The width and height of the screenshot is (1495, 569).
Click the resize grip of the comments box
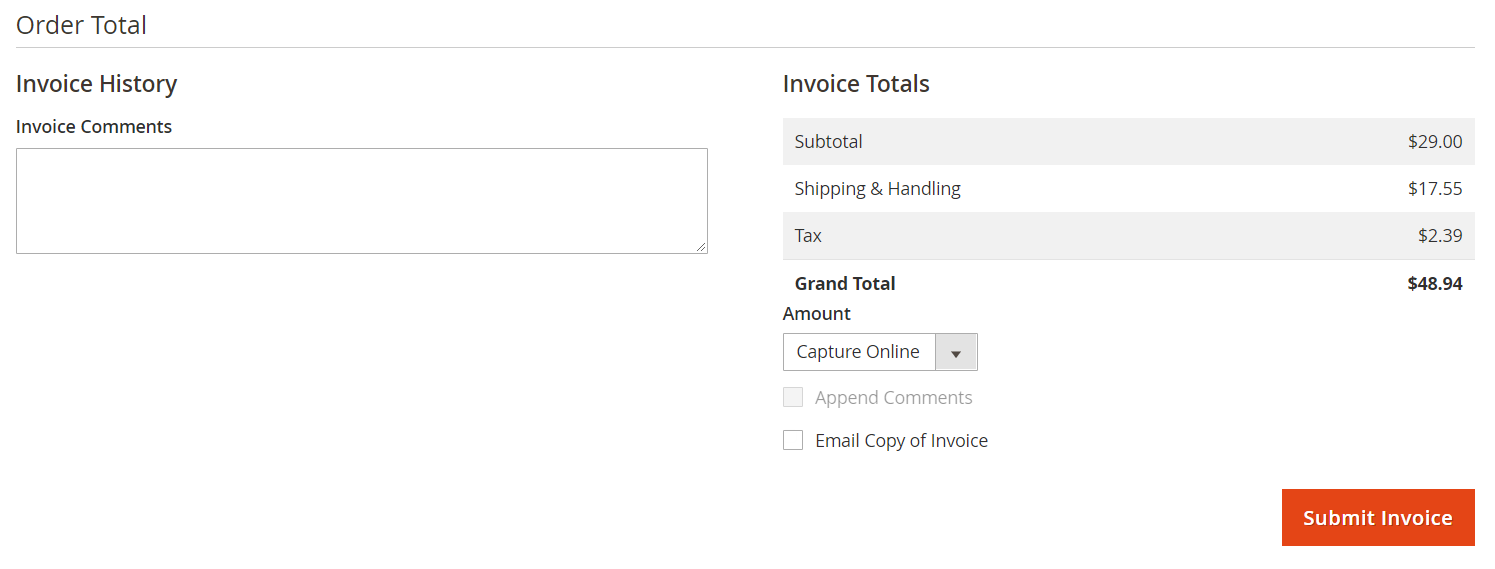[x=701, y=247]
